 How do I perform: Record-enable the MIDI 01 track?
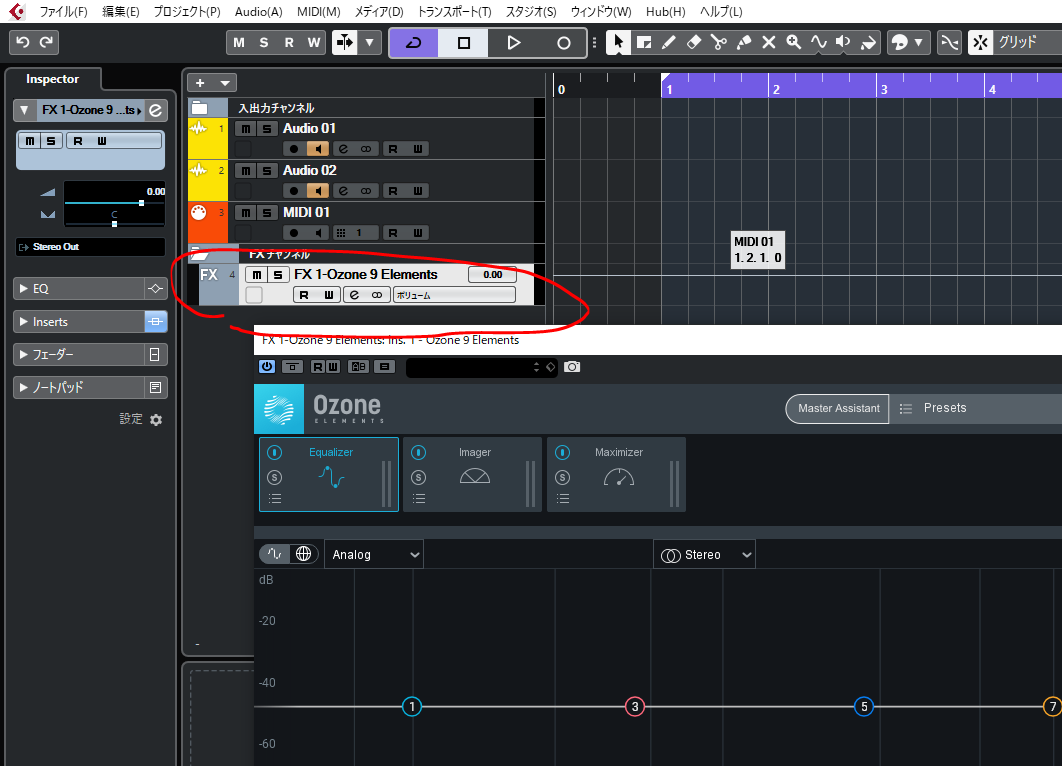[x=293, y=233]
